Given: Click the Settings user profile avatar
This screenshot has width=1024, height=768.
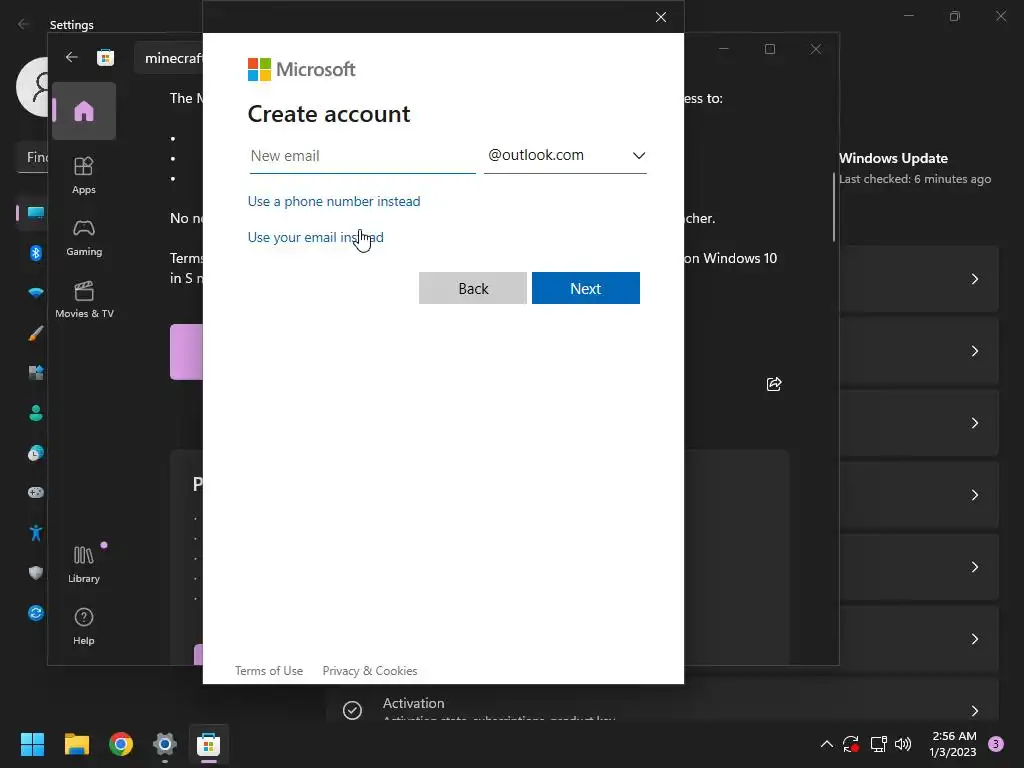Looking at the screenshot, I should tap(34, 86).
